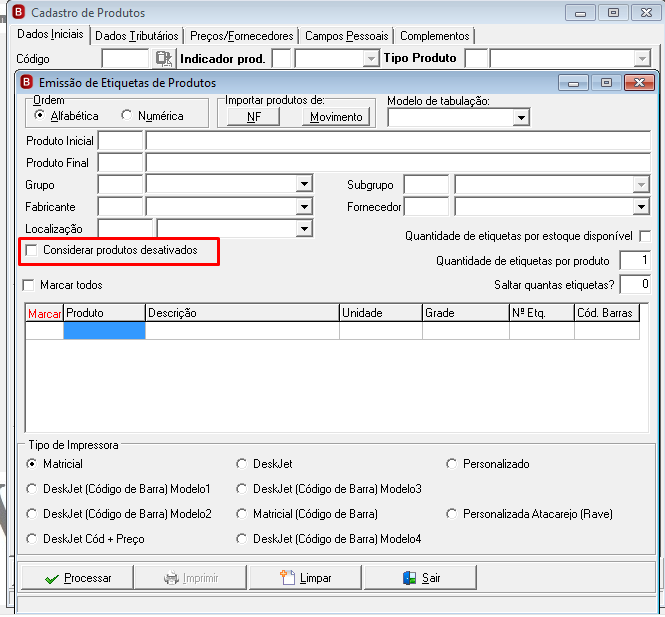Switch to Dados Iniciais tab
Viewport: 665px width, 617px height.
[x=50, y=34]
